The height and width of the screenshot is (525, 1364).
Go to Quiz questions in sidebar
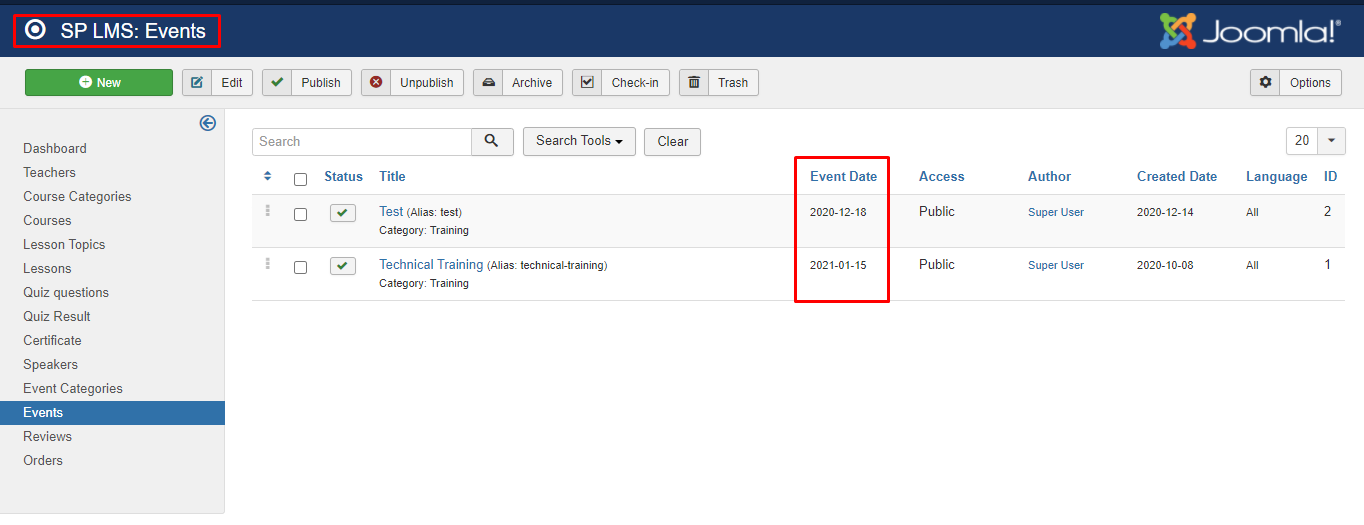66,292
